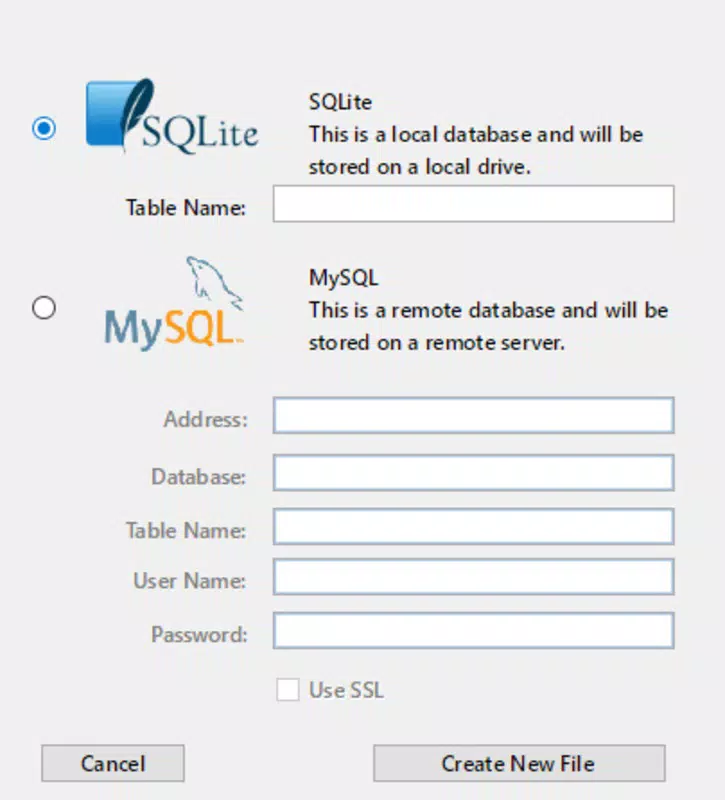Click the SQLite feather logo
Screen dimensions: 725x800
172,116
